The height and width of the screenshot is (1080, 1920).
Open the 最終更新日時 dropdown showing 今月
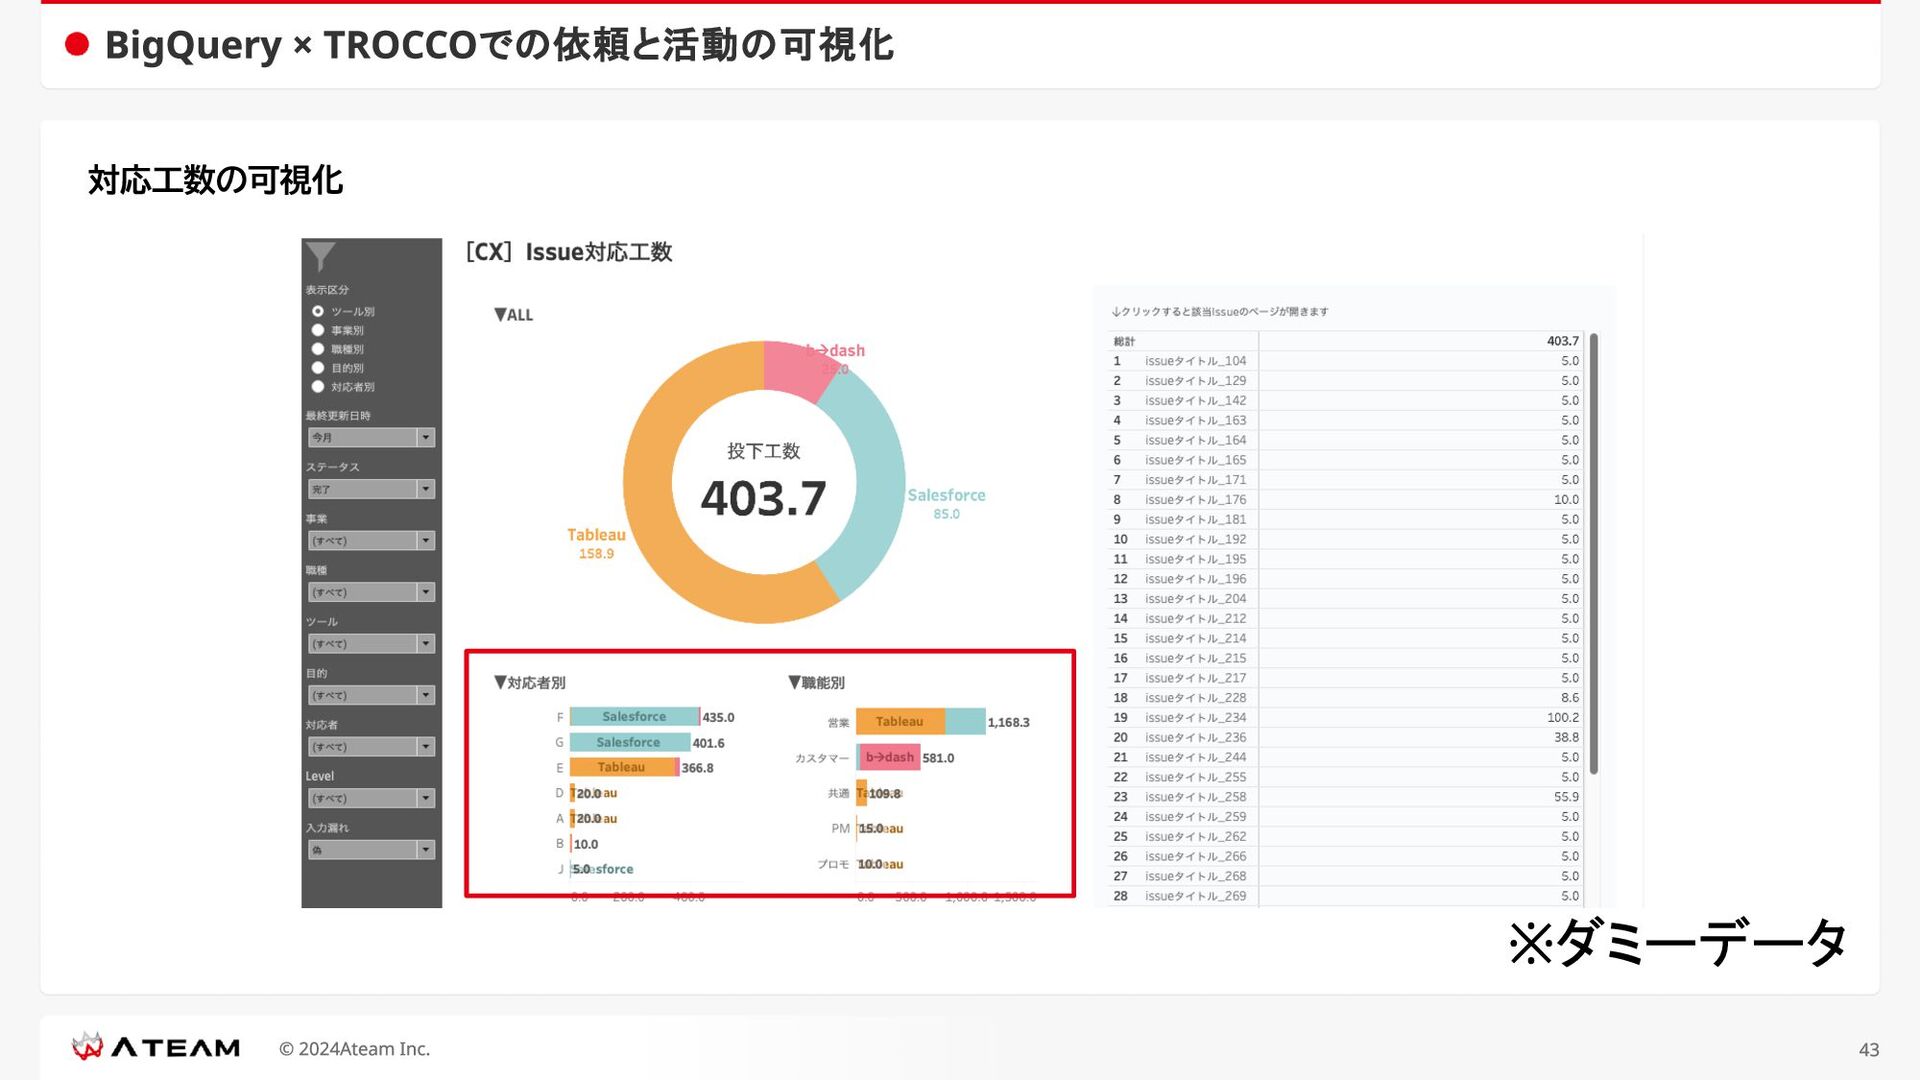(x=371, y=437)
